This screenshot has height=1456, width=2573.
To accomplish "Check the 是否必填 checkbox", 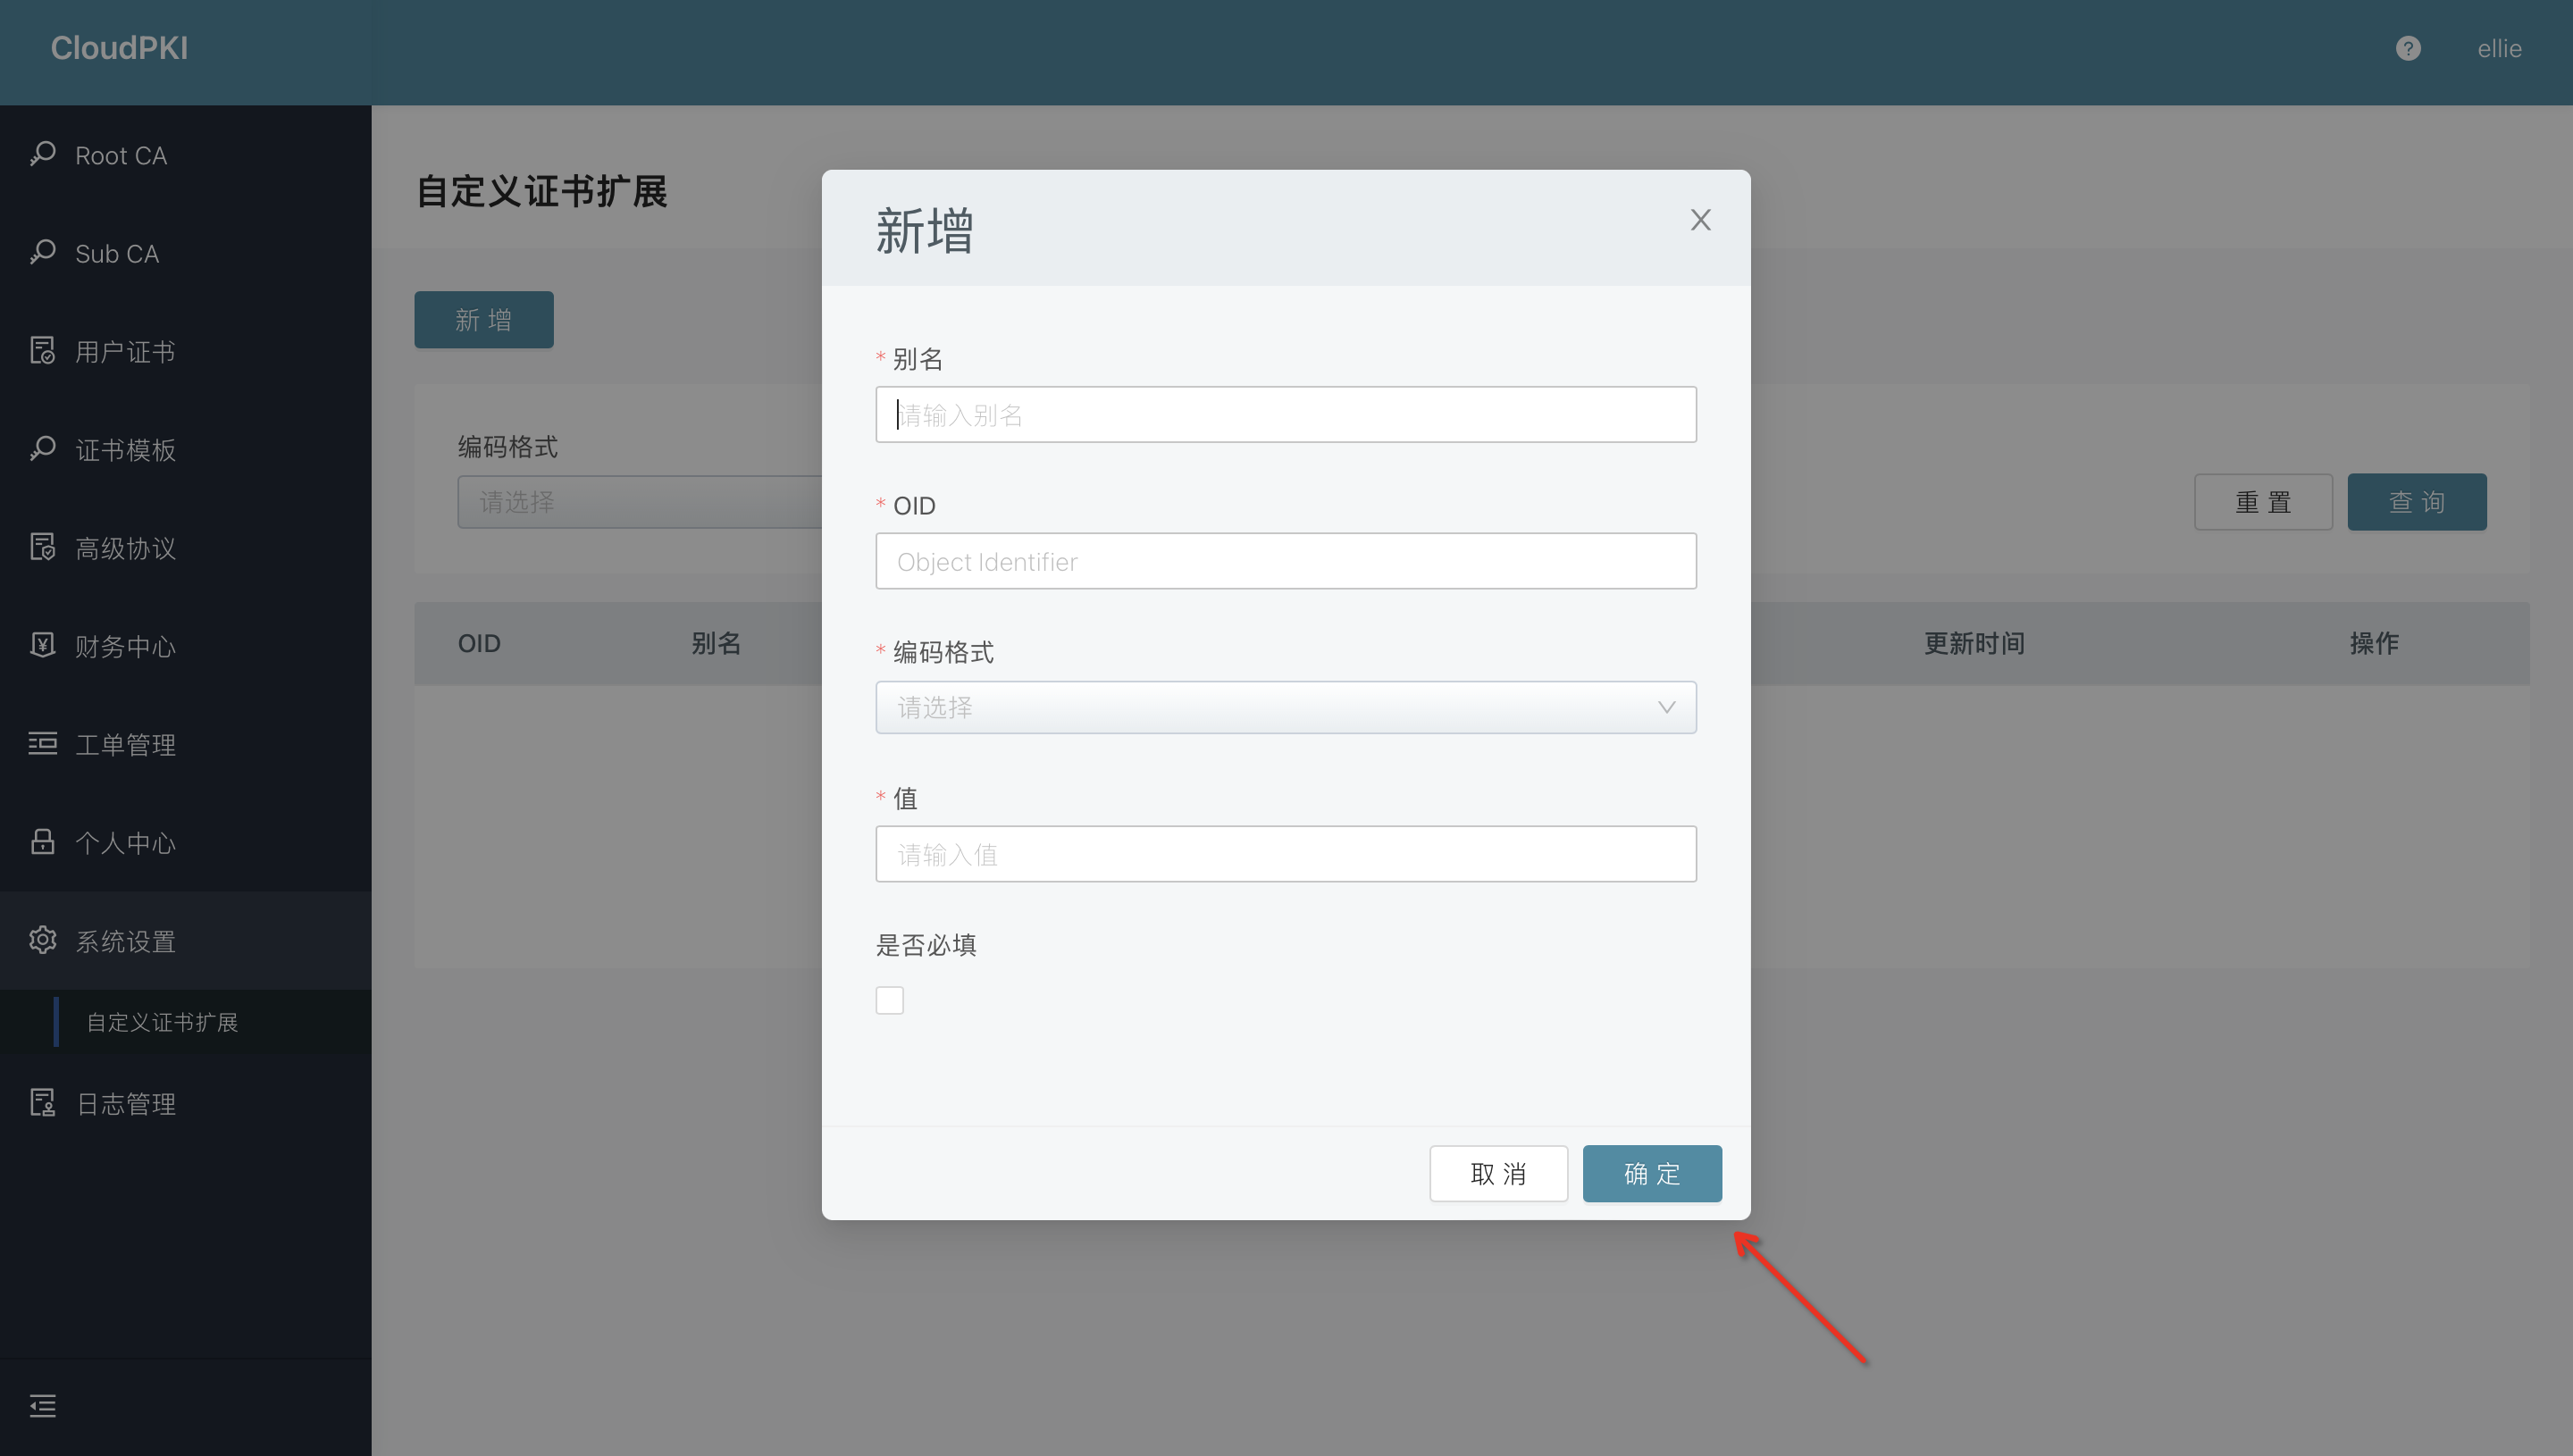I will pos(889,1000).
